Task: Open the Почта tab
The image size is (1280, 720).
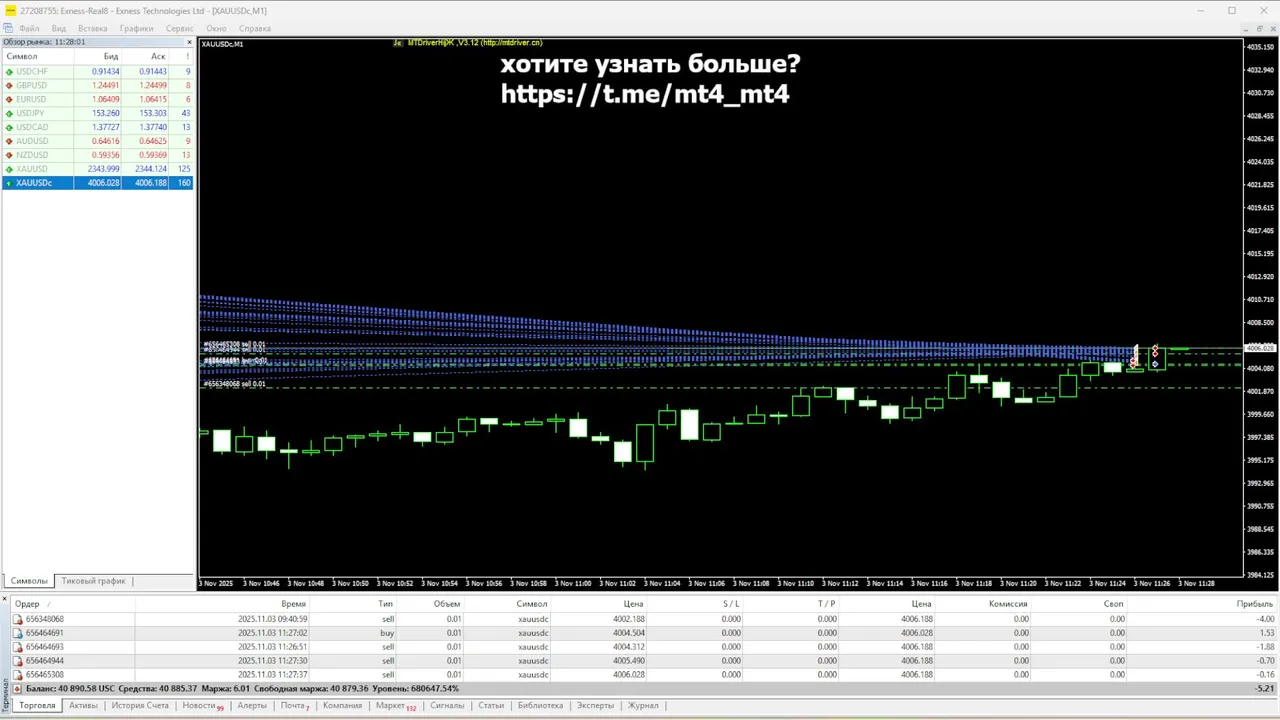Action: point(294,706)
